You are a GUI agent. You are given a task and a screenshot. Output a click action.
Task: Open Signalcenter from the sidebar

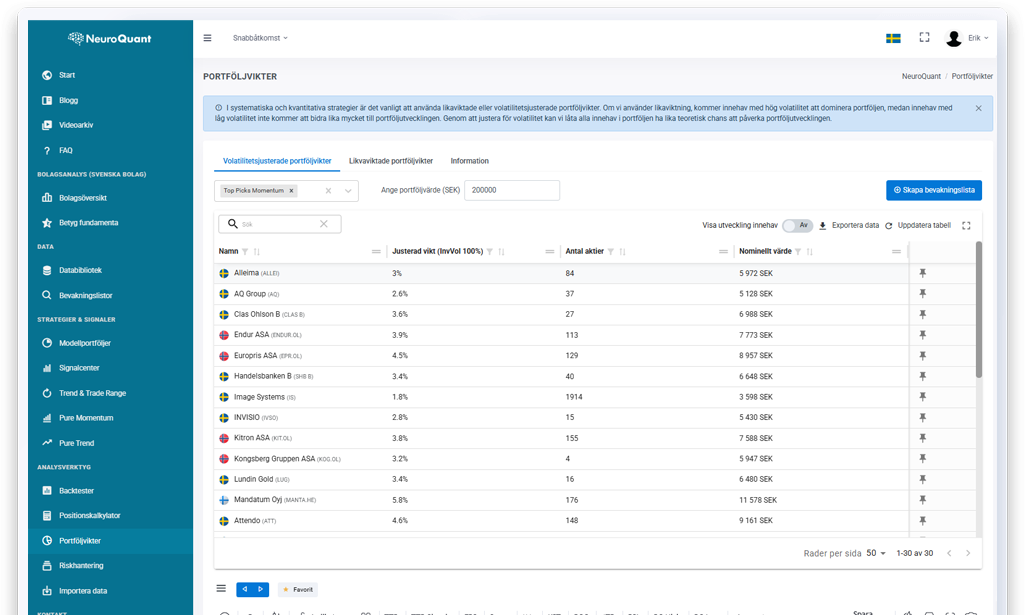pyautogui.click(x=80, y=368)
